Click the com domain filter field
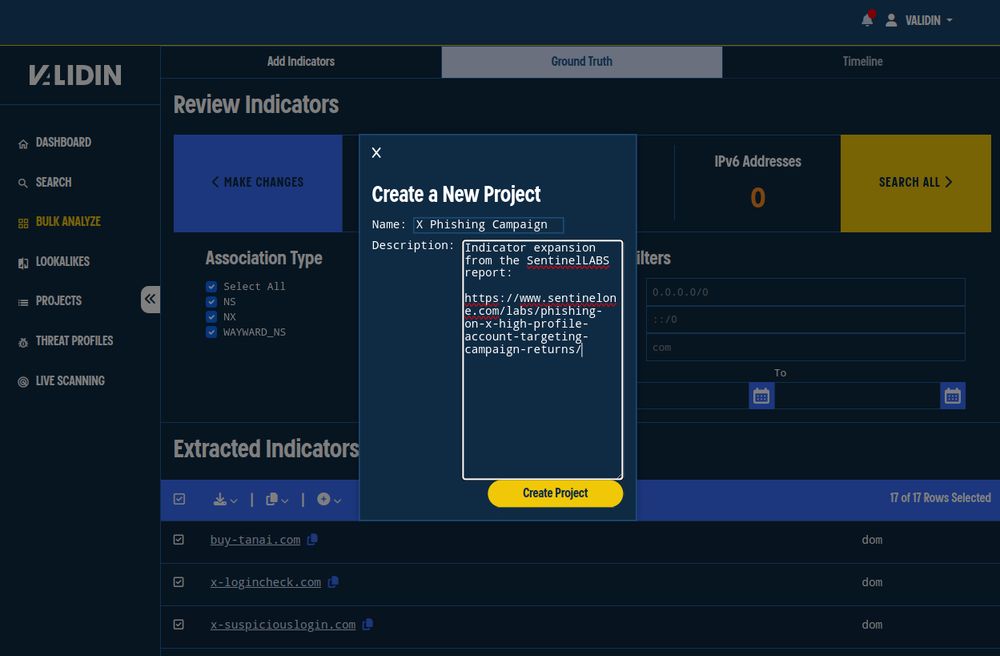The image size is (1000, 656). (805, 347)
